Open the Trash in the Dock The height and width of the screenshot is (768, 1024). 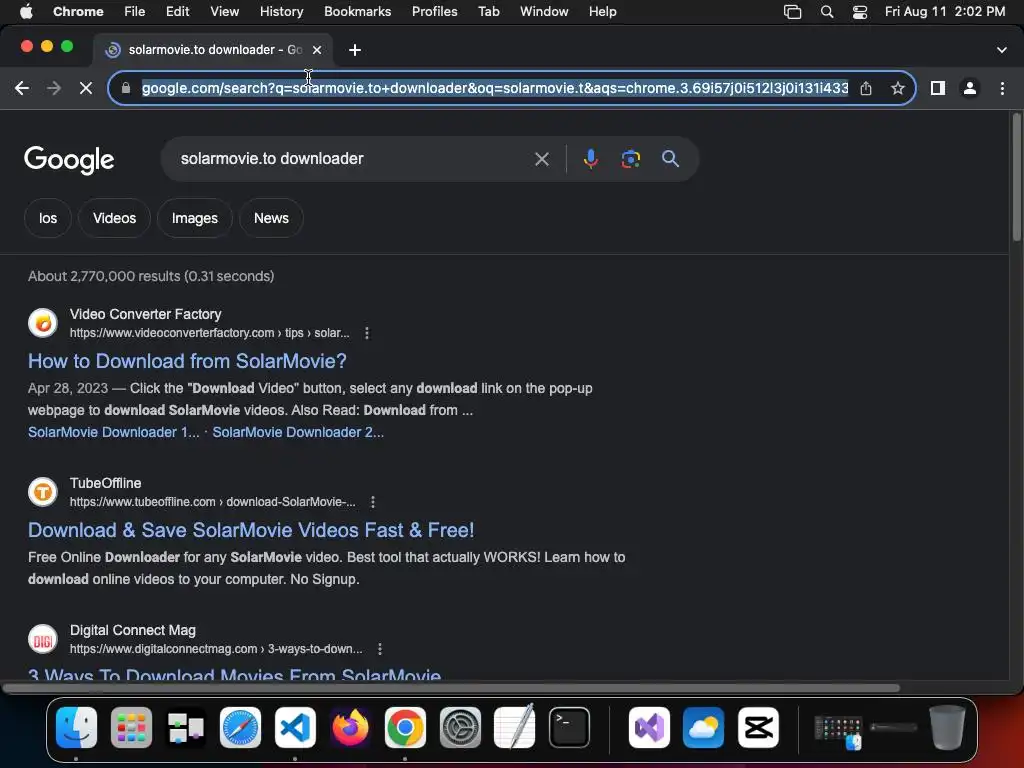click(x=948, y=728)
